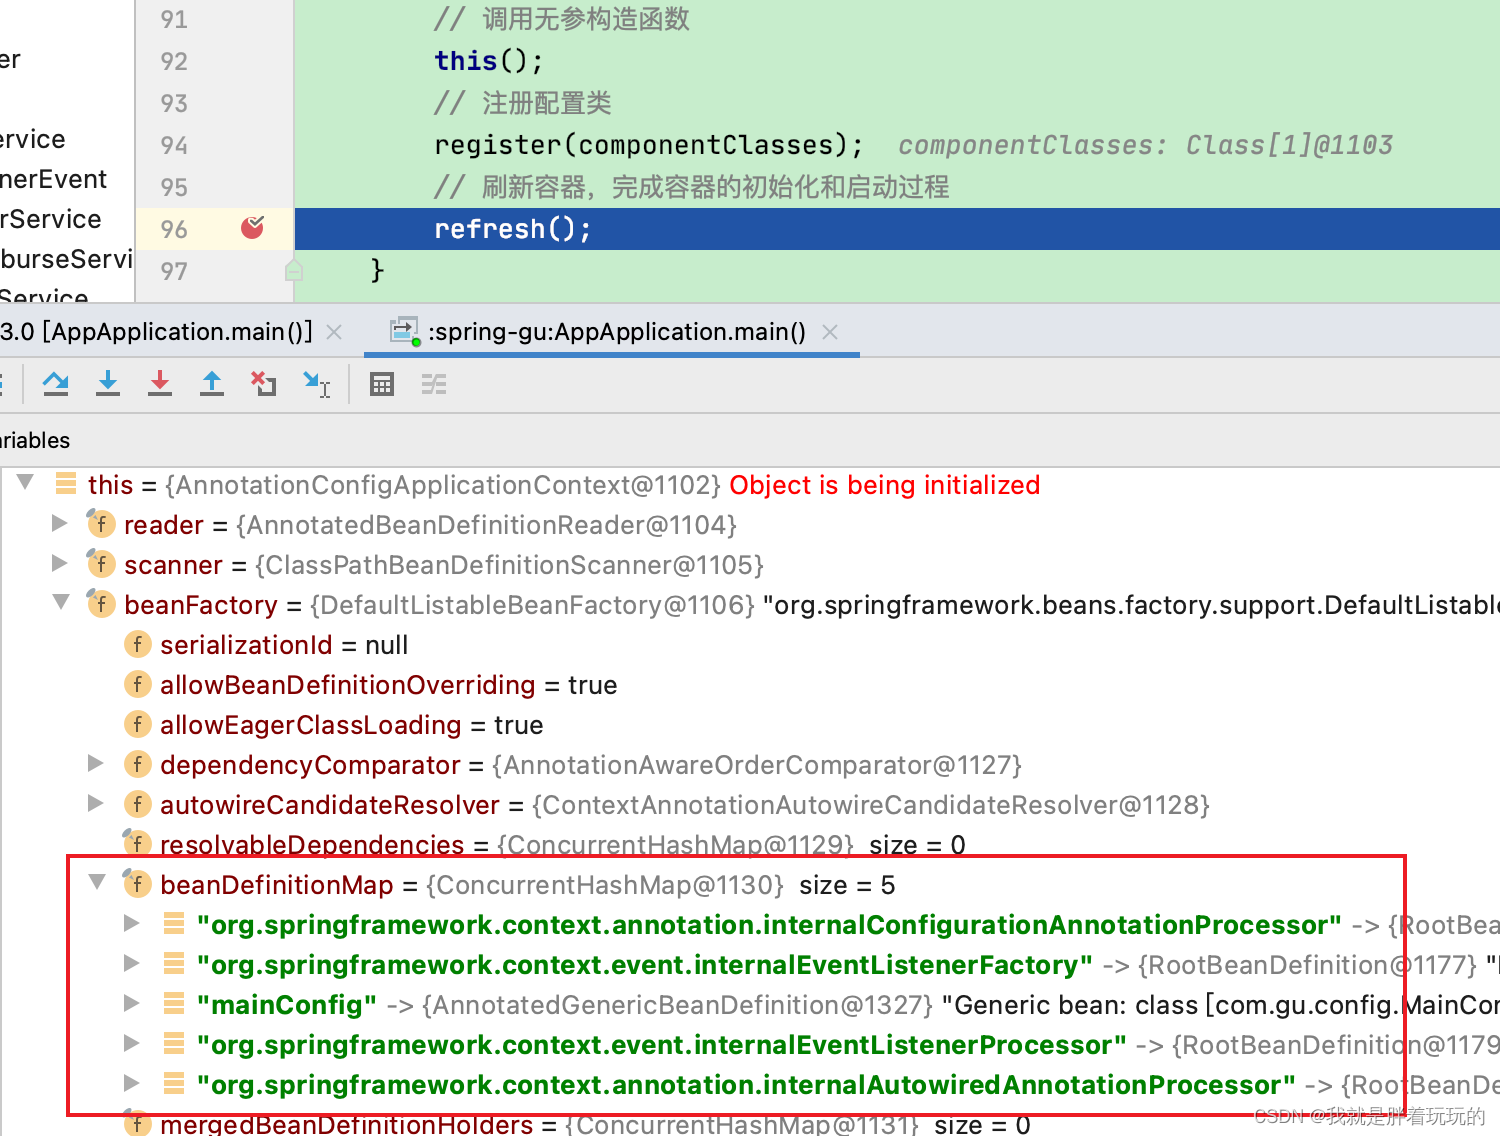The width and height of the screenshot is (1500, 1136).
Task: Collapse the beanDefinitionMap node
Action: [97, 882]
